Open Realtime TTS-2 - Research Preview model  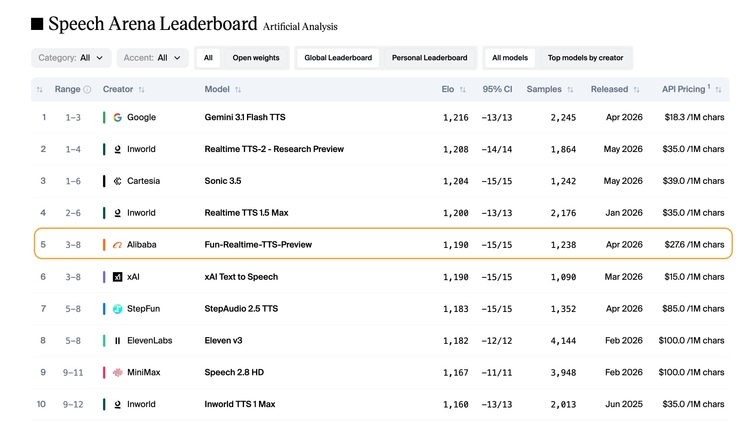point(274,149)
